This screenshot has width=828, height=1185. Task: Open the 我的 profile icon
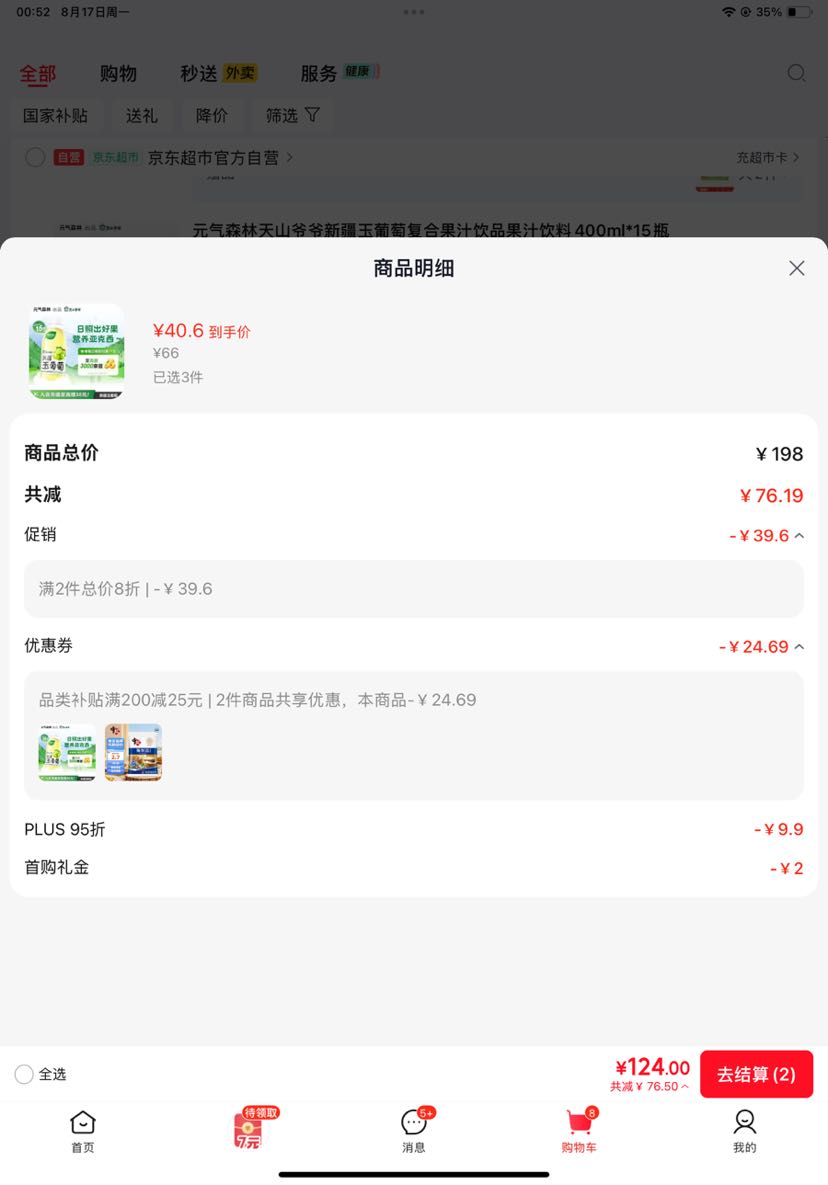click(744, 1131)
